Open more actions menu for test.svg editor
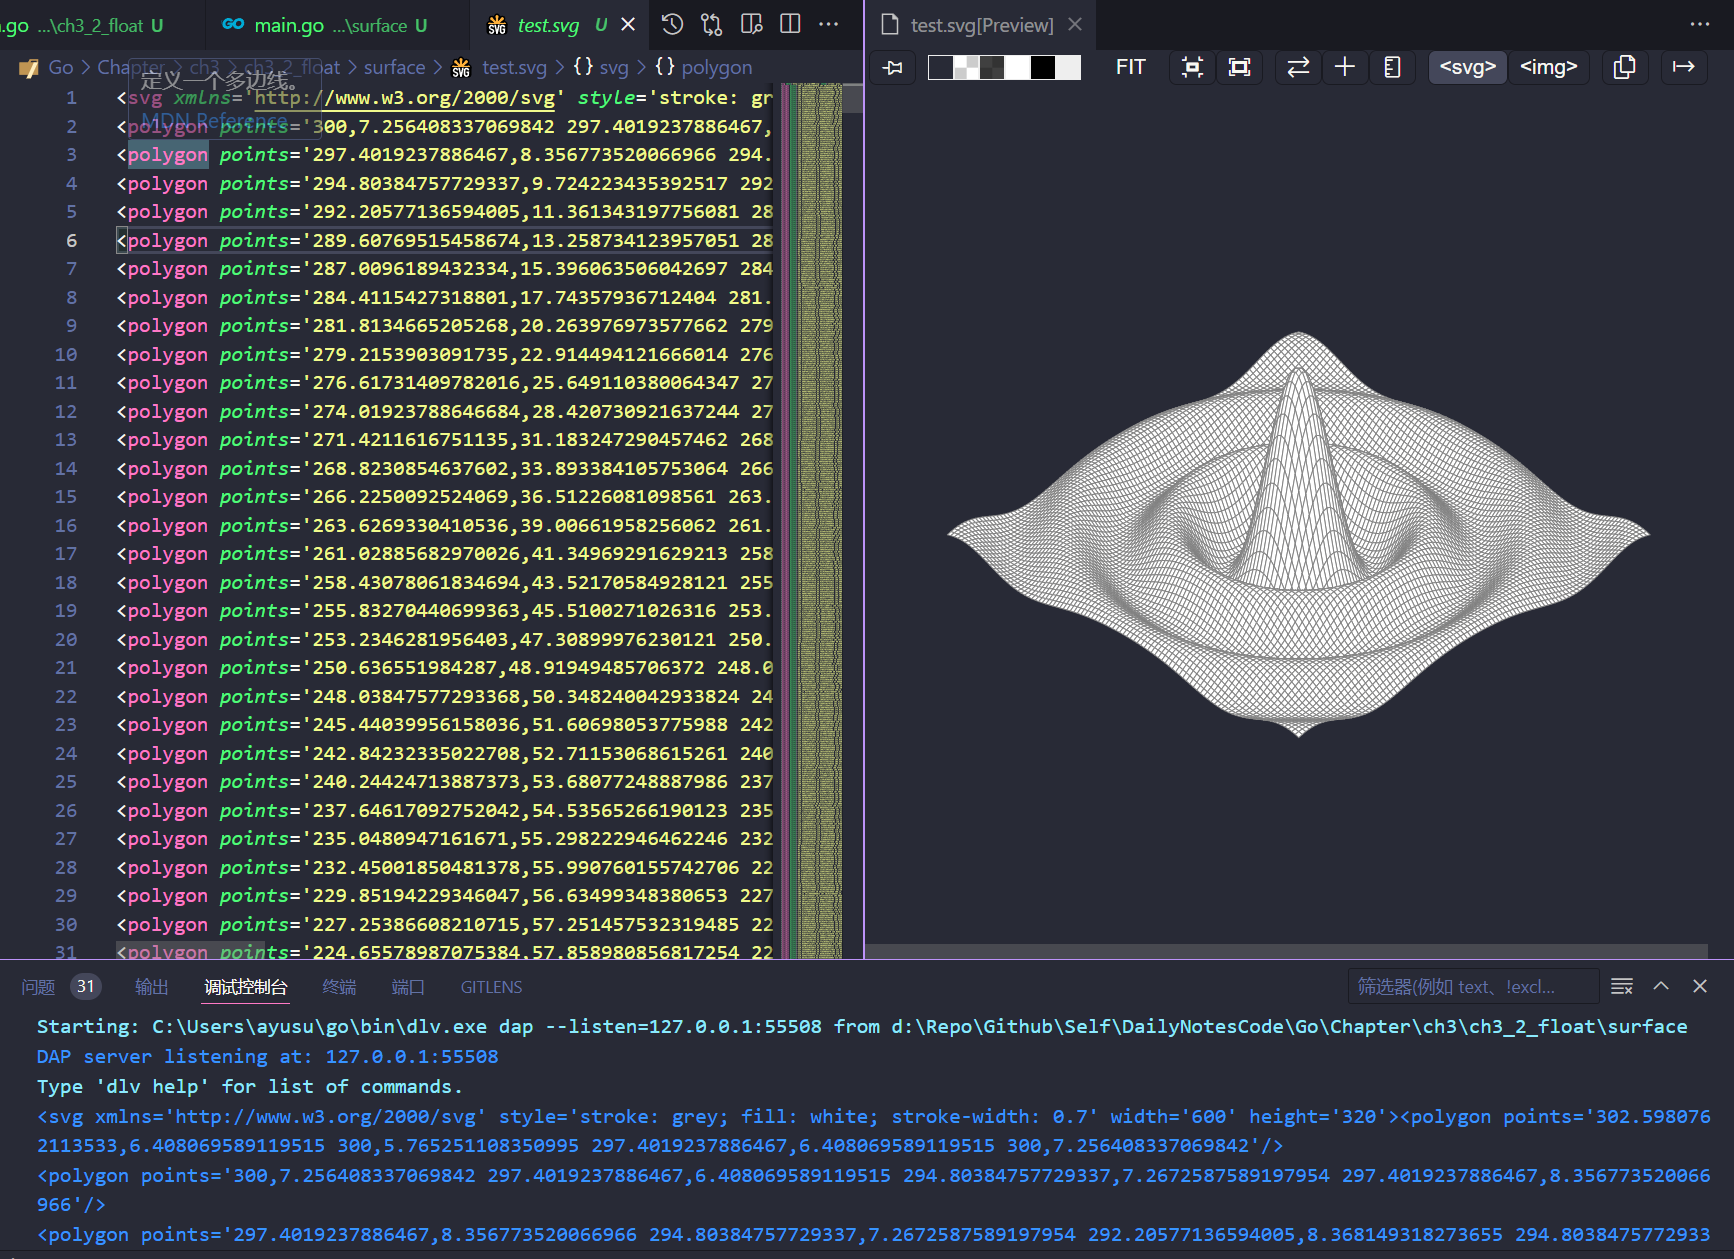This screenshot has width=1734, height=1259. 829,24
